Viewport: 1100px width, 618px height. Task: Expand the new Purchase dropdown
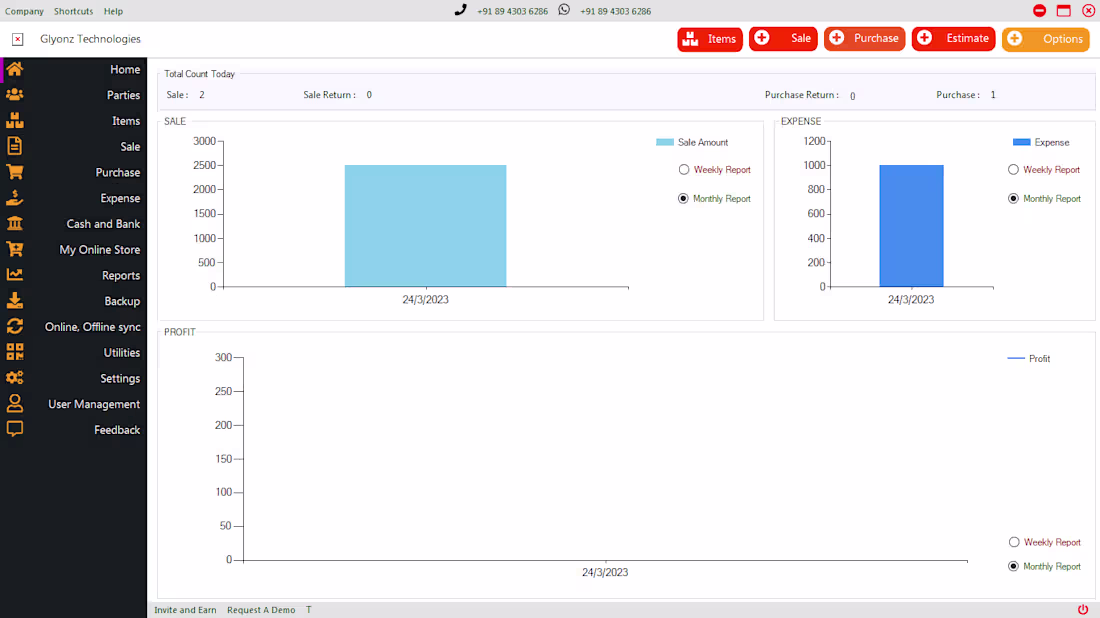864,39
